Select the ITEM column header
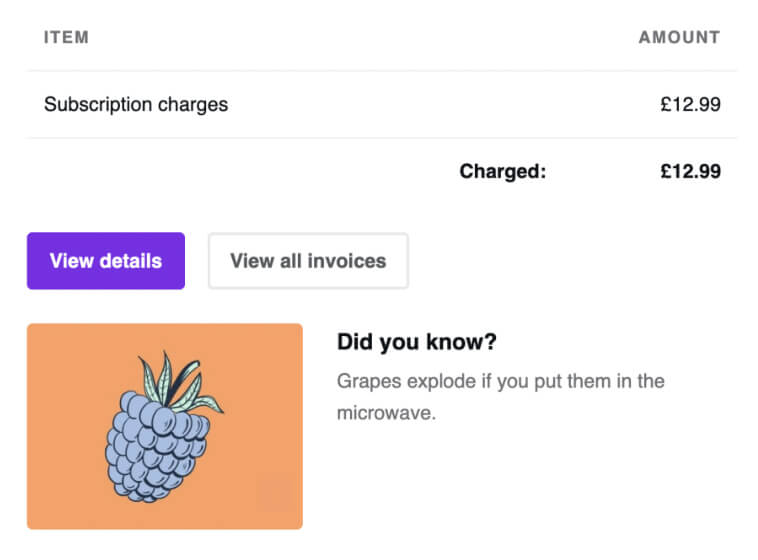The height and width of the screenshot is (560, 758). pos(66,38)
